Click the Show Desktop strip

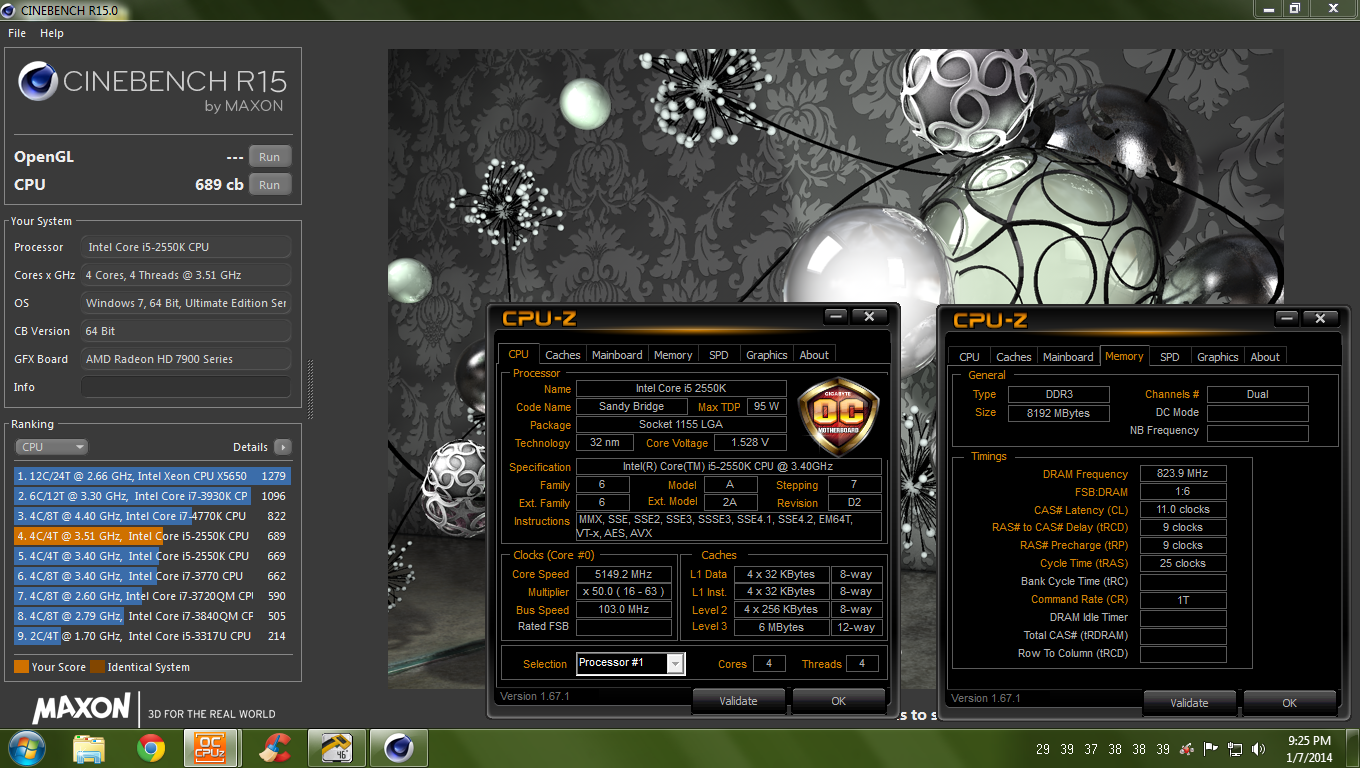point(1352,748)
